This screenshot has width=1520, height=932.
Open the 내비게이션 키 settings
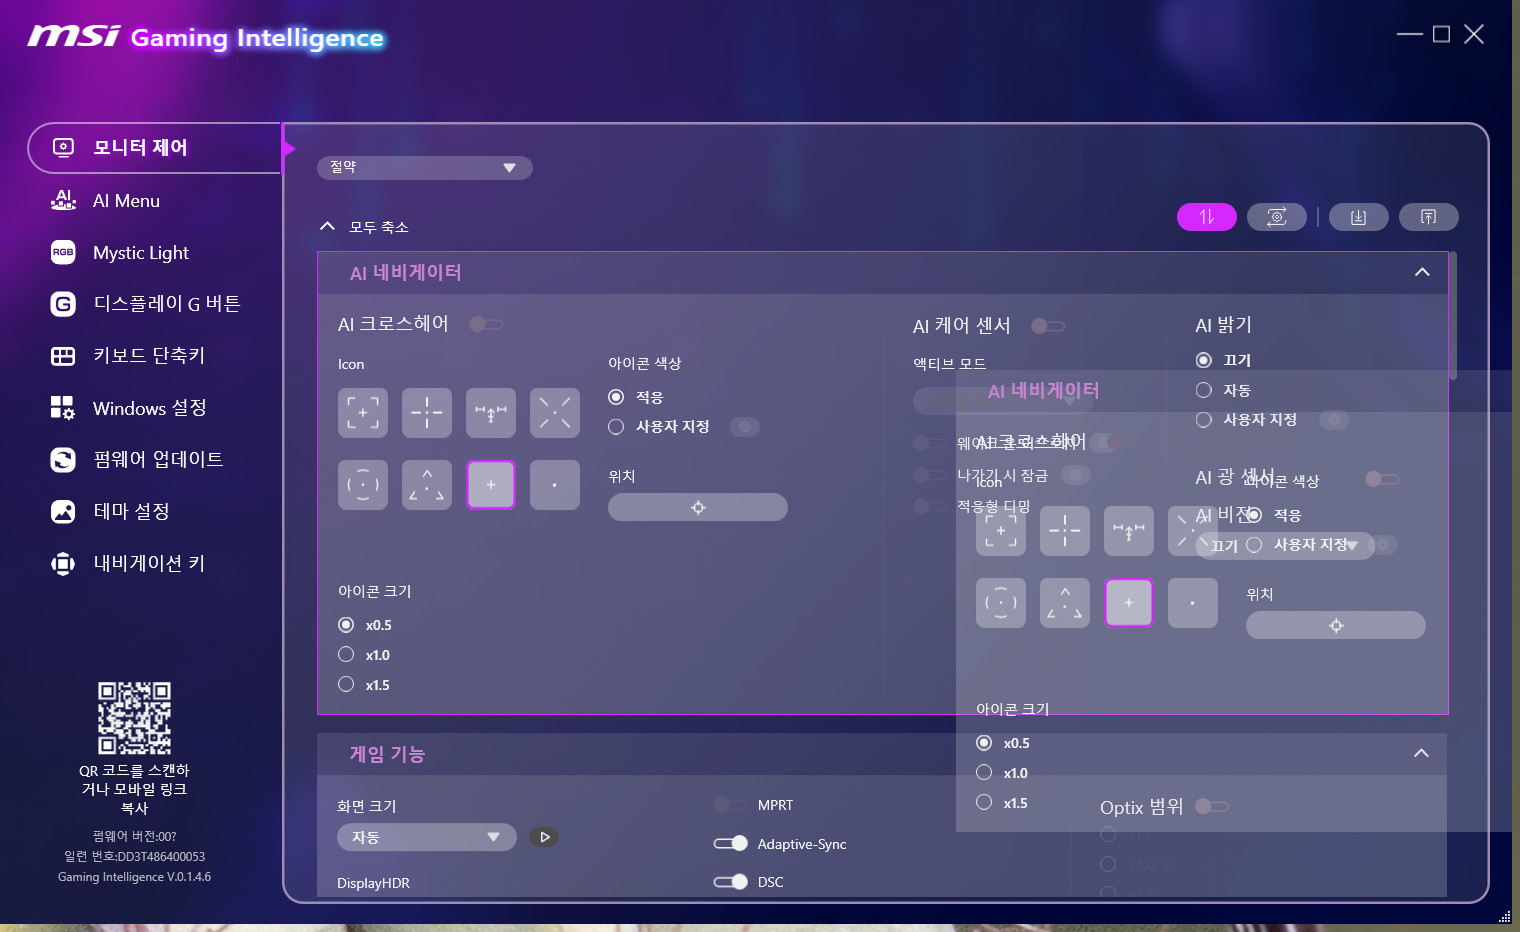148,563
